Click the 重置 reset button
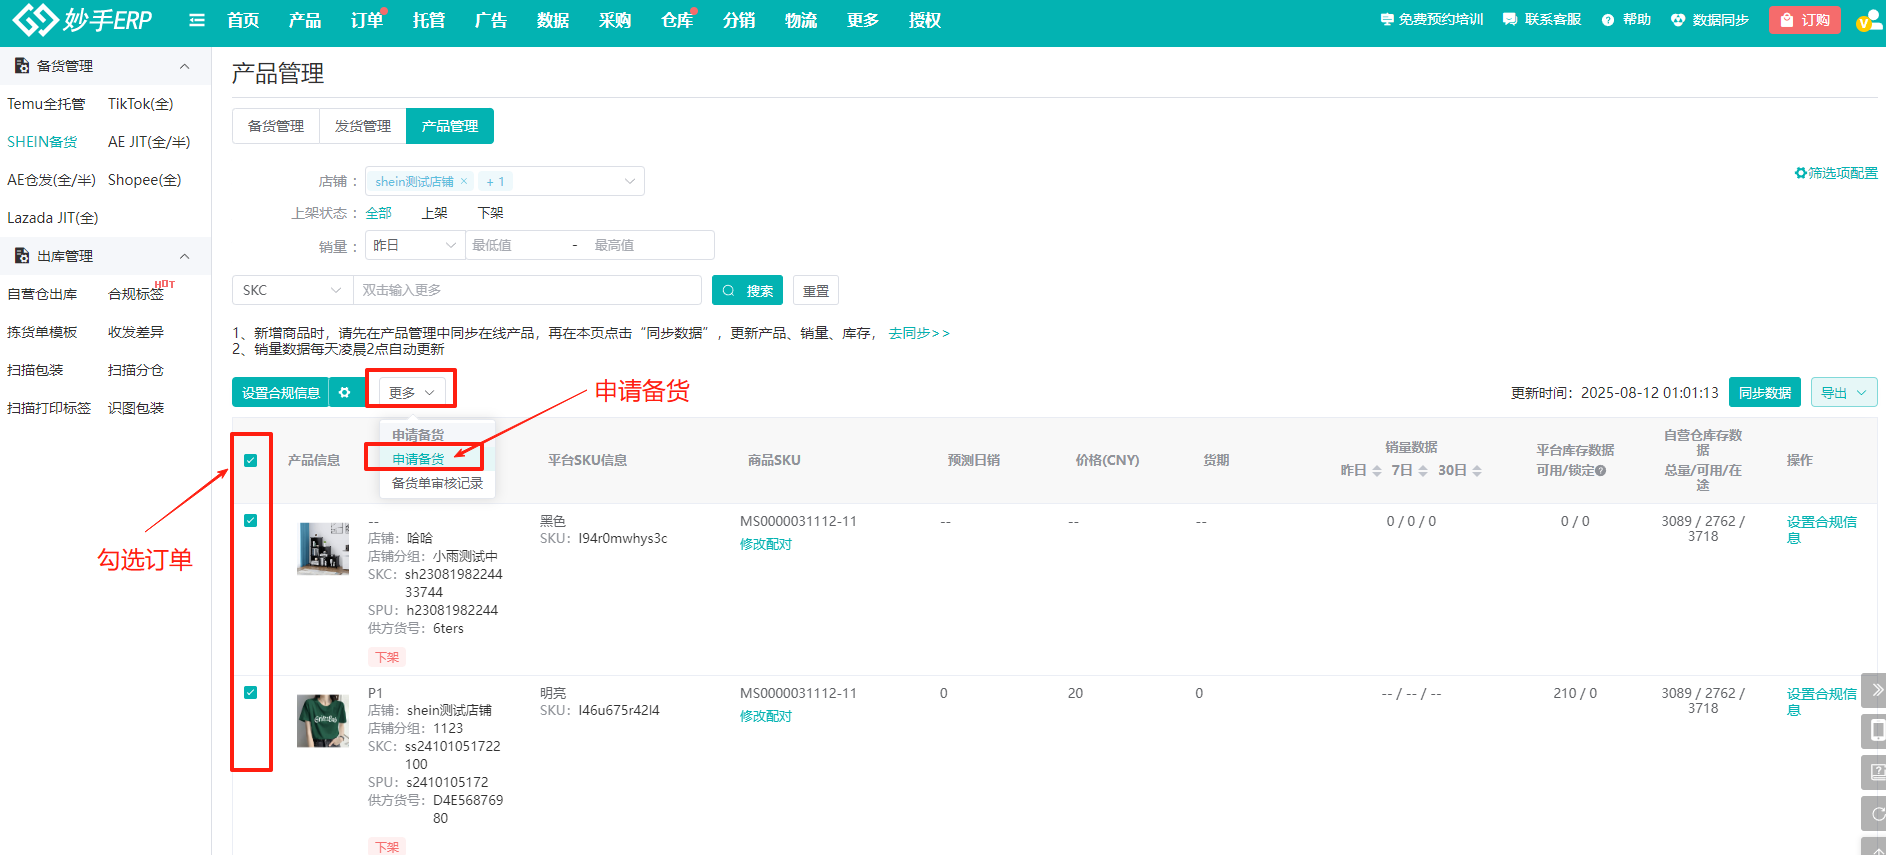This screenshot has width=1886, height=855. (816, 290)
